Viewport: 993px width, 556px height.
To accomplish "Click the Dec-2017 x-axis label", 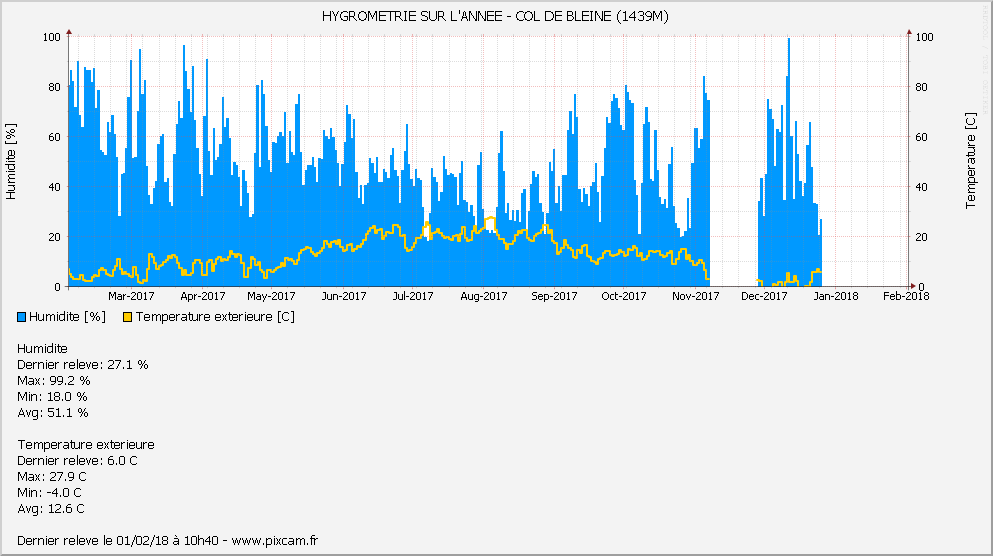I will 765,296.
